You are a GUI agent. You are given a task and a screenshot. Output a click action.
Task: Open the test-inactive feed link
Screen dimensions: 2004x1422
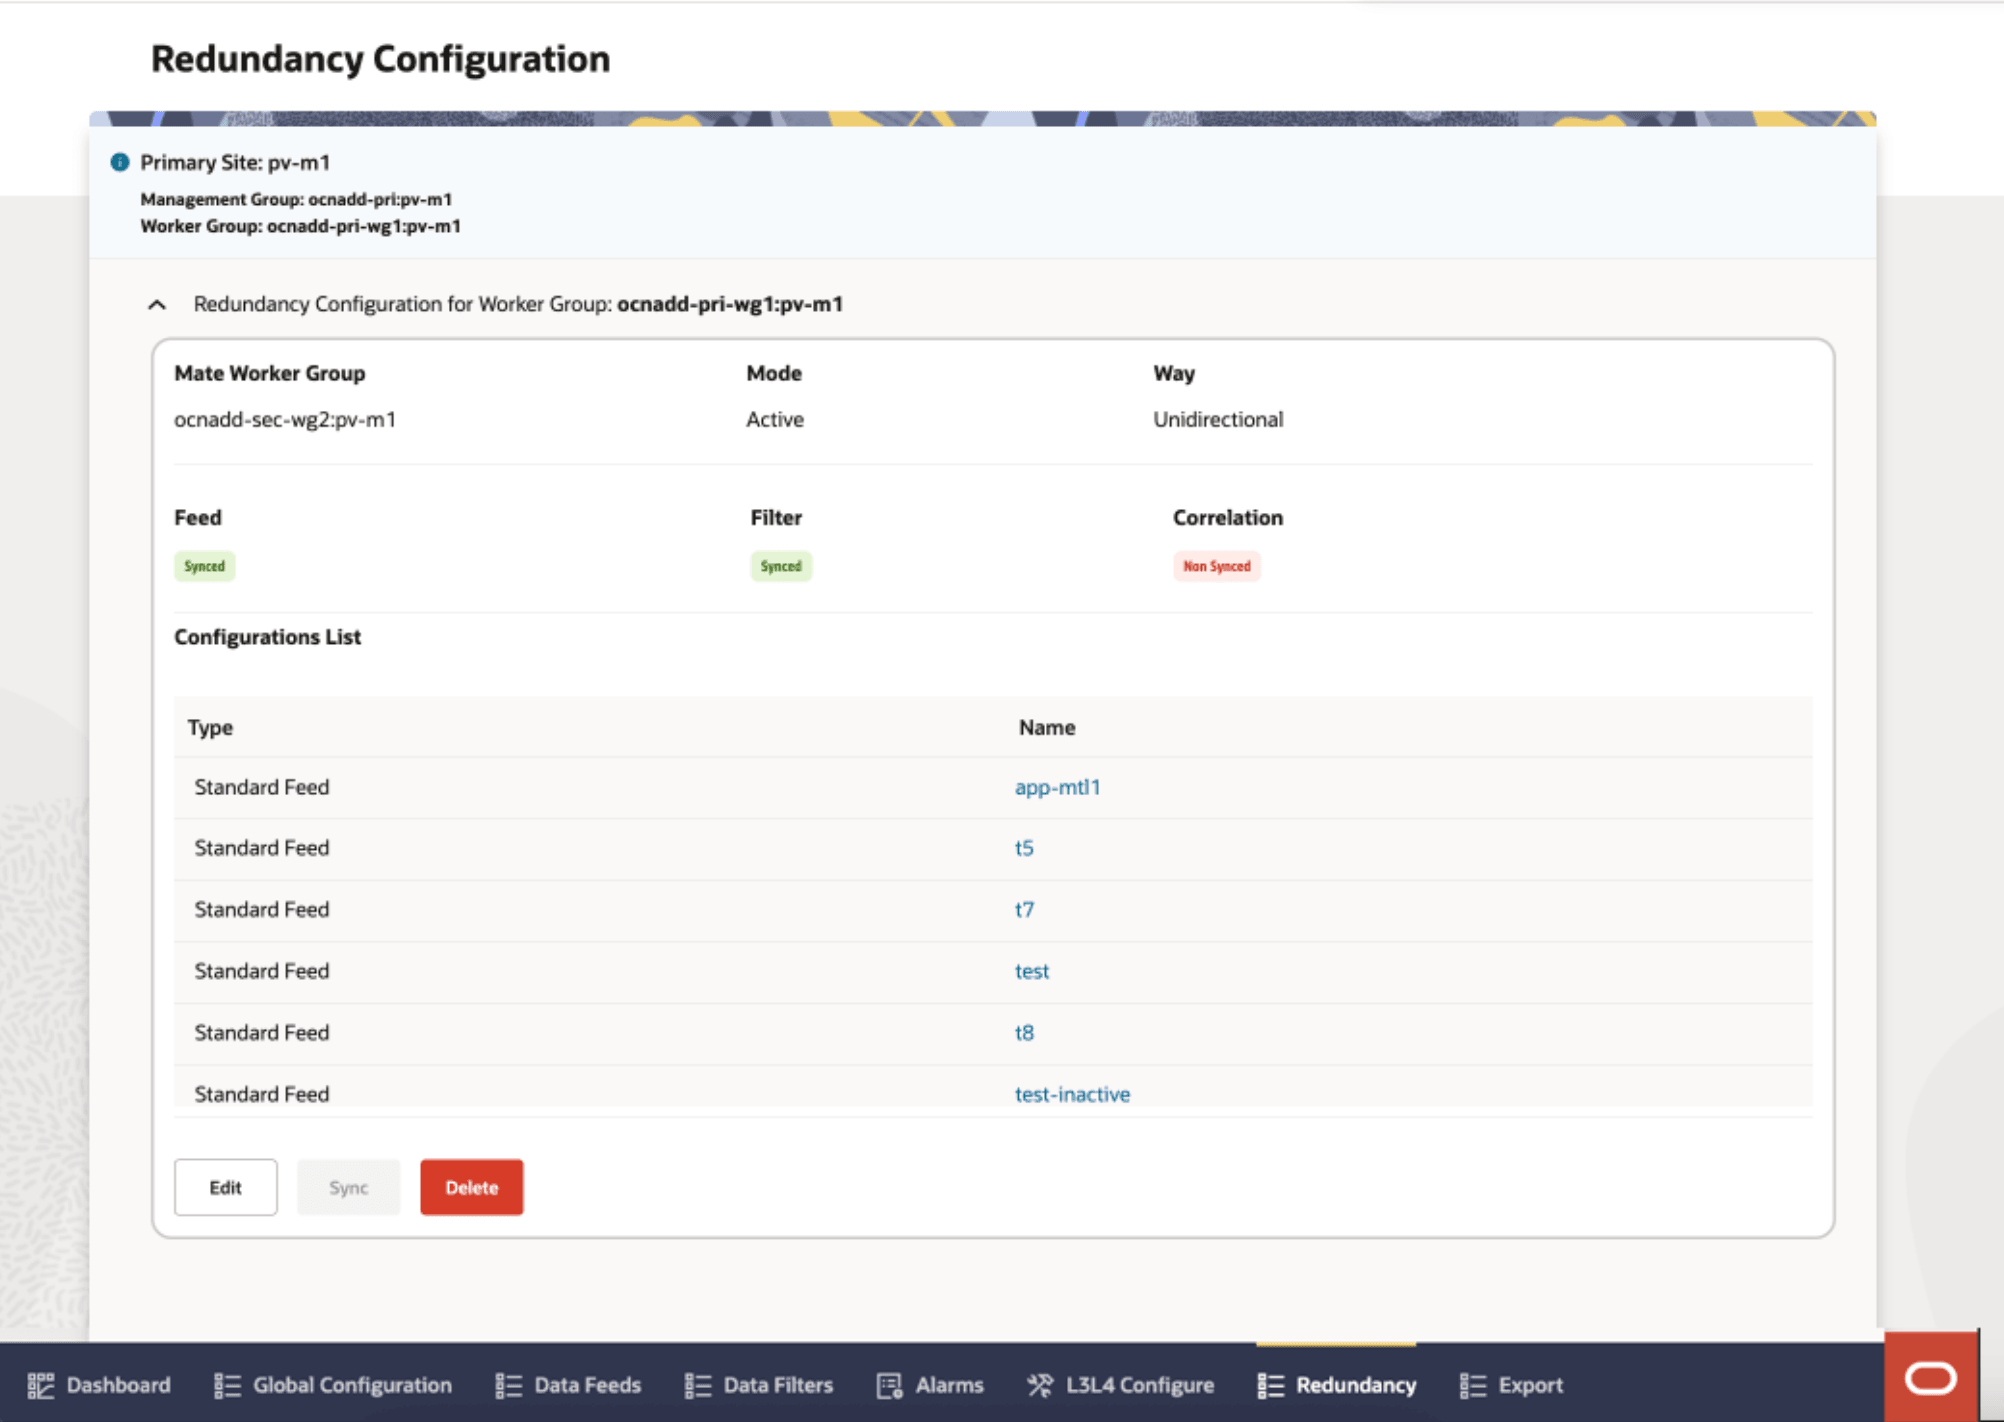point(1072,1094)
